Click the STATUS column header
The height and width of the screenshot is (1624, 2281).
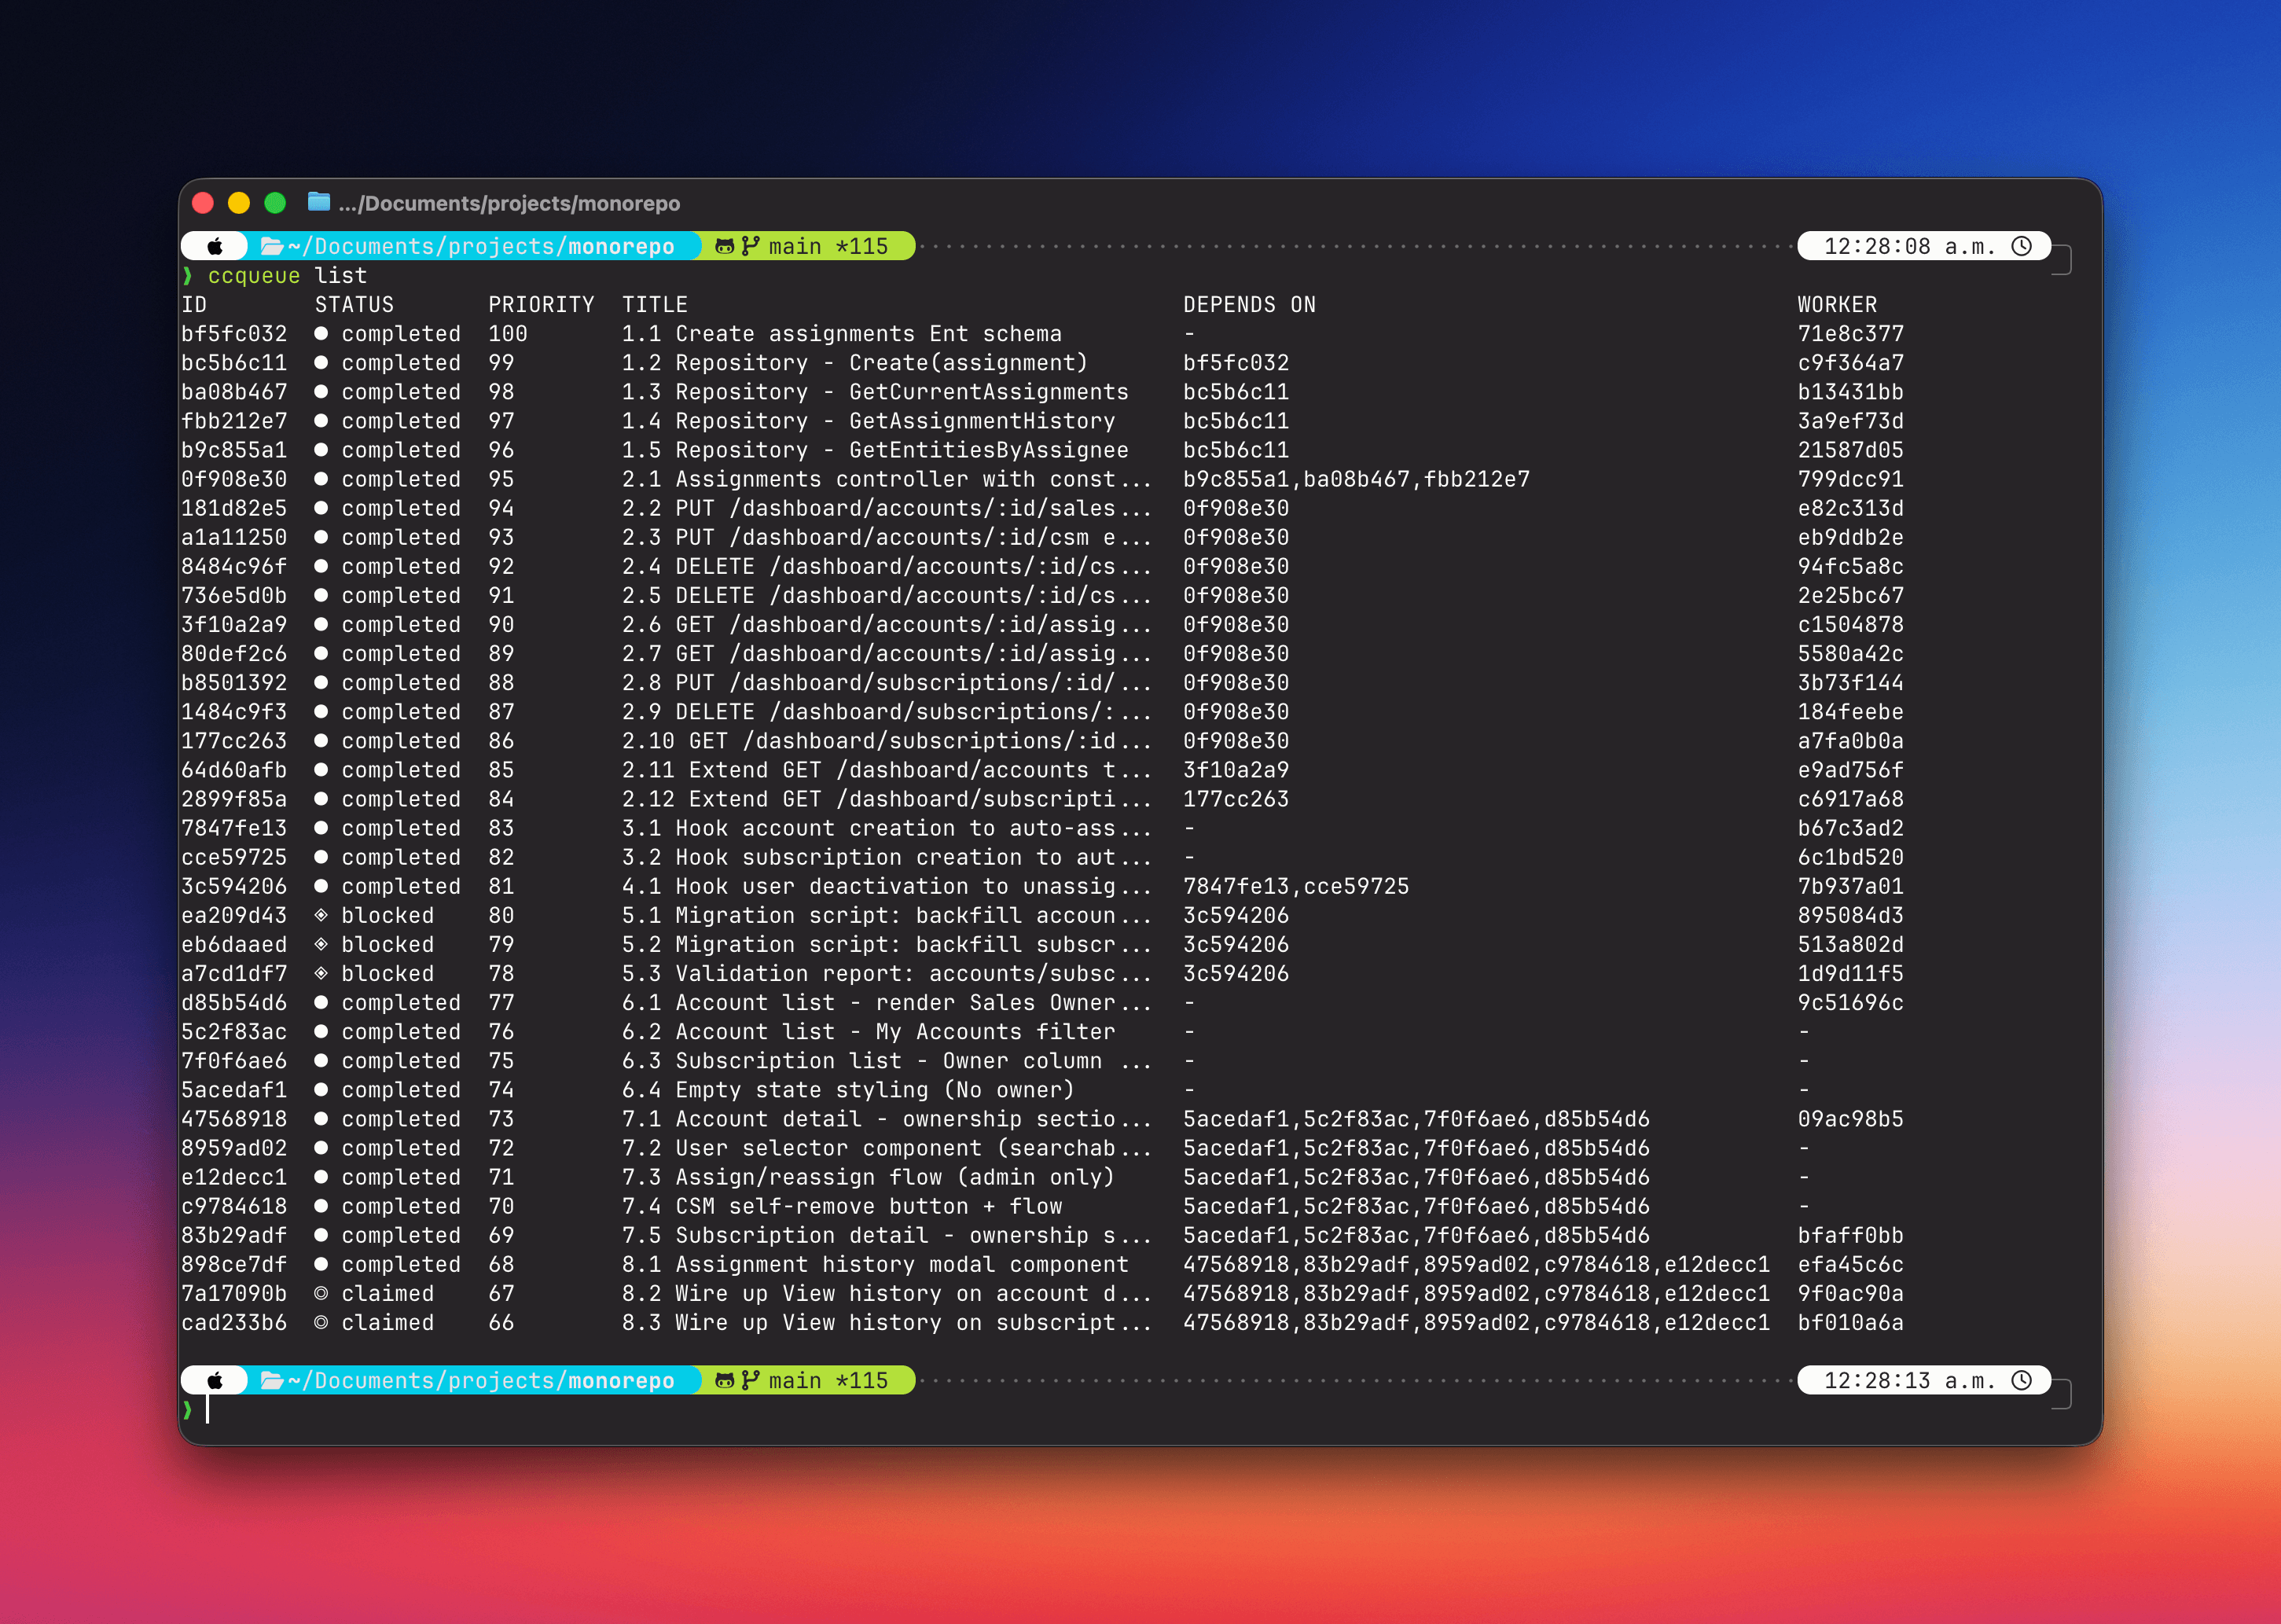354,304
